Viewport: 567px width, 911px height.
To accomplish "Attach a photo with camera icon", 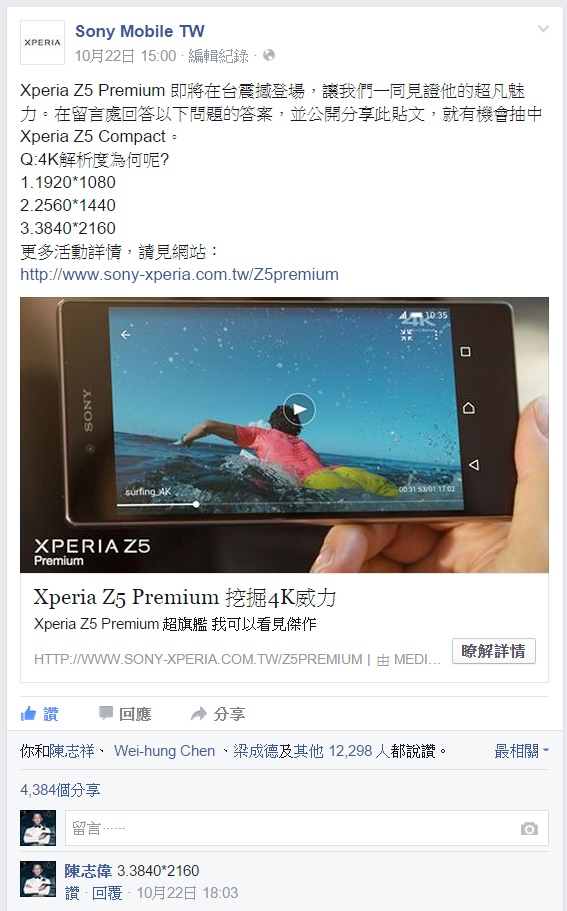I will tap(529, 828).
